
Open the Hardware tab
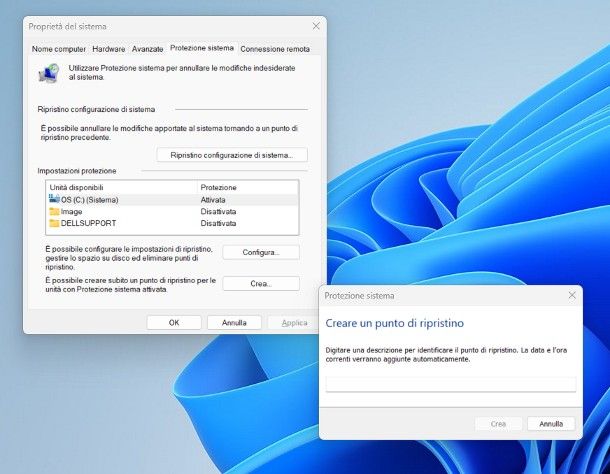tap(109, 49)
